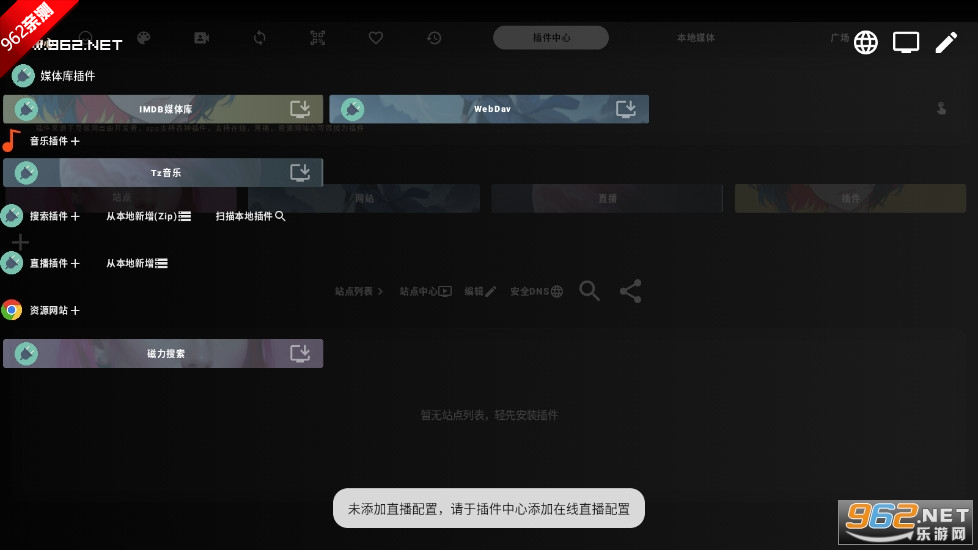This screenshot has width=978, height=550.
Task: Select the WebDav plugin card
Action: pos(489,109)
